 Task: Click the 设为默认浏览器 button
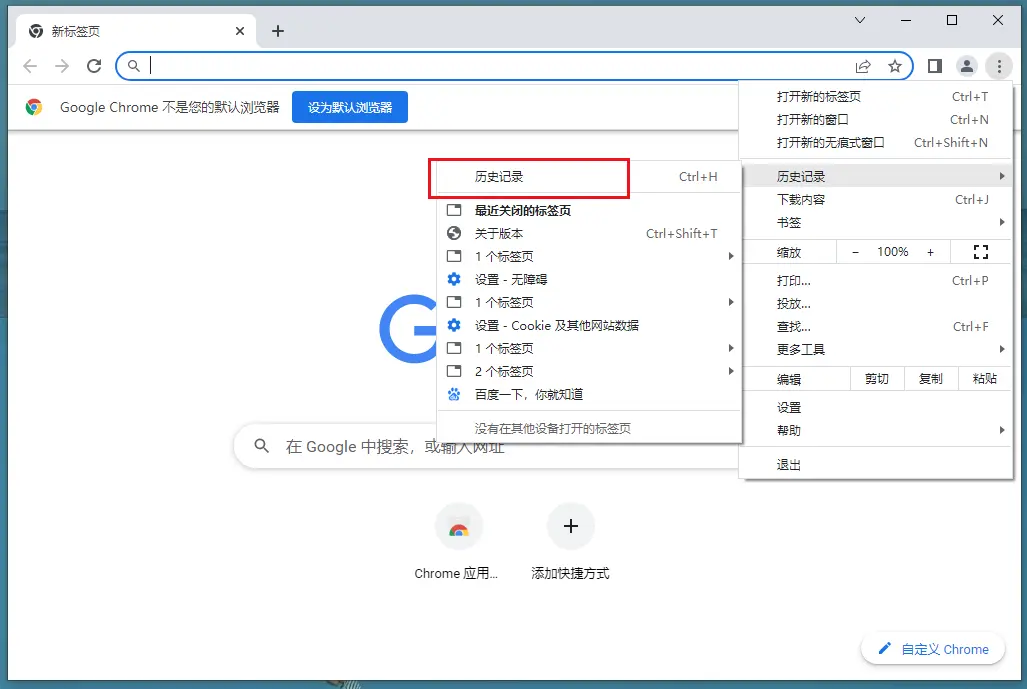(x=349, y=107)
